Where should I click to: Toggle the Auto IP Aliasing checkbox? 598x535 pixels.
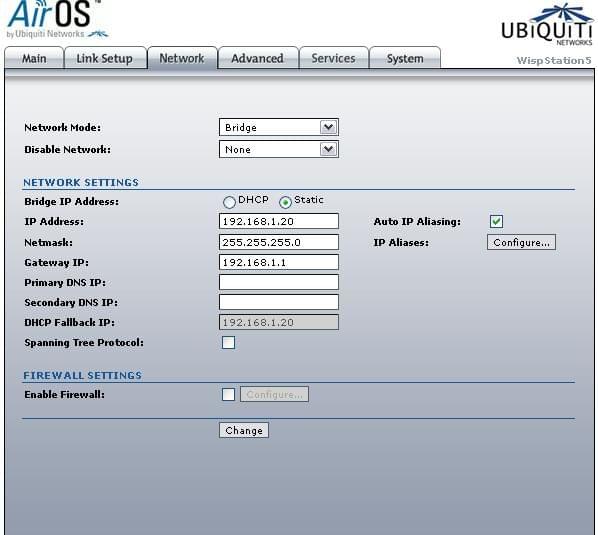[x=496, y=221]
